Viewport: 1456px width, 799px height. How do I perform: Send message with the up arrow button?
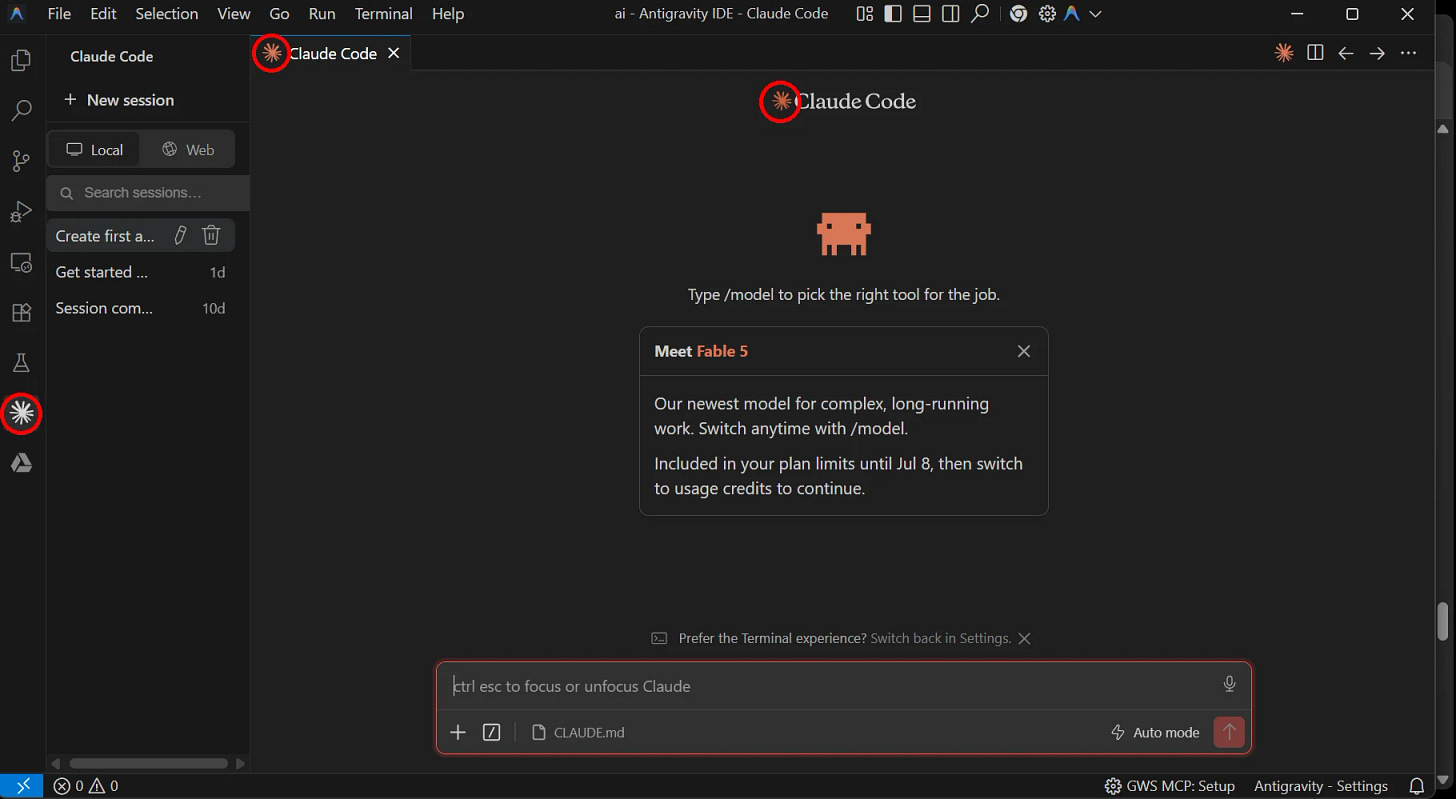tap(1229, 732)
